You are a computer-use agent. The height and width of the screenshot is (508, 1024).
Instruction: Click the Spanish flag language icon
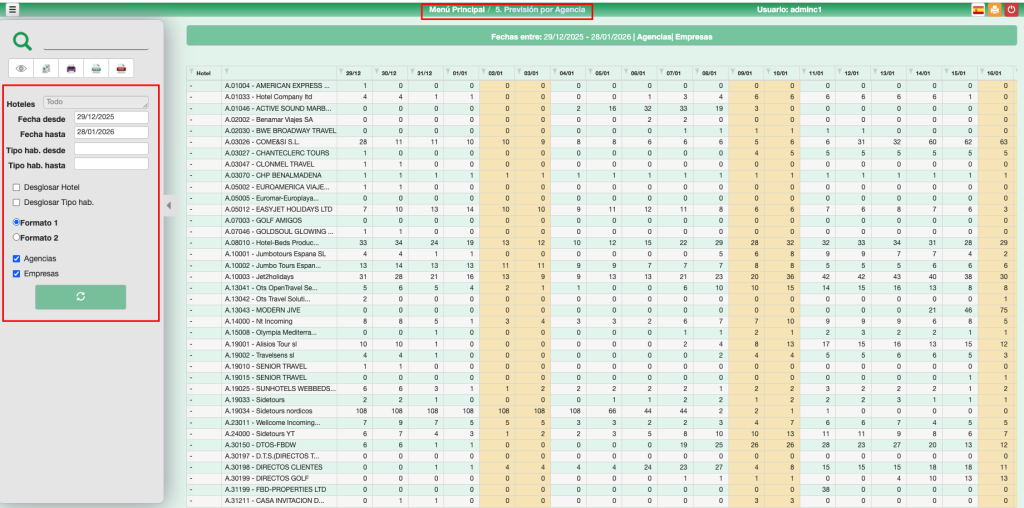coord(977,10)
